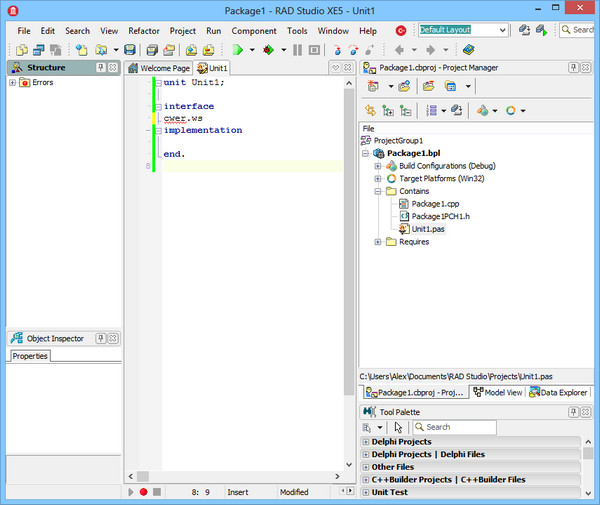This screenshot has width=600, height=505.
Task: Click the Expand all nodes icon
Action: coord(389,110)
